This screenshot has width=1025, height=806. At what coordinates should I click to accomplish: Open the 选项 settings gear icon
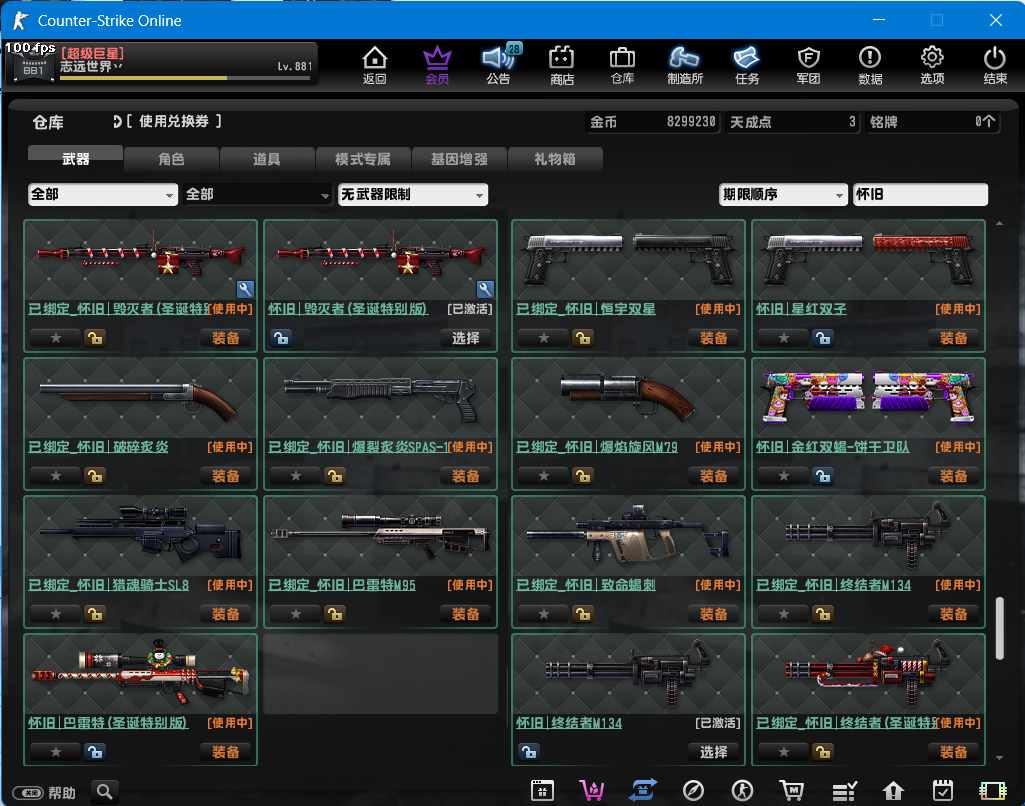pyautogui.click(x=932, y=65)
